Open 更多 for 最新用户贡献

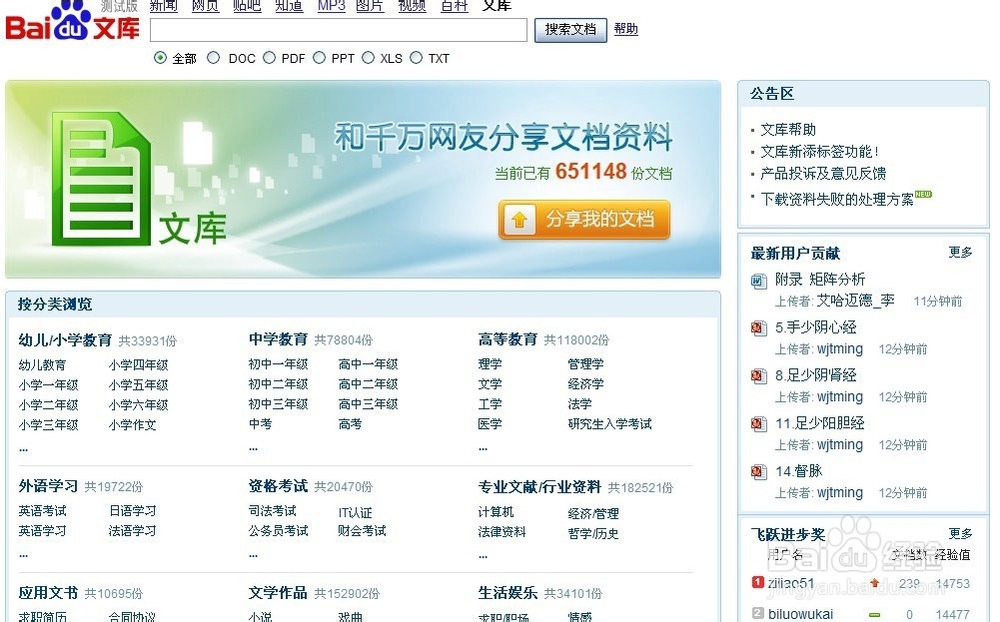coord(960,253)
